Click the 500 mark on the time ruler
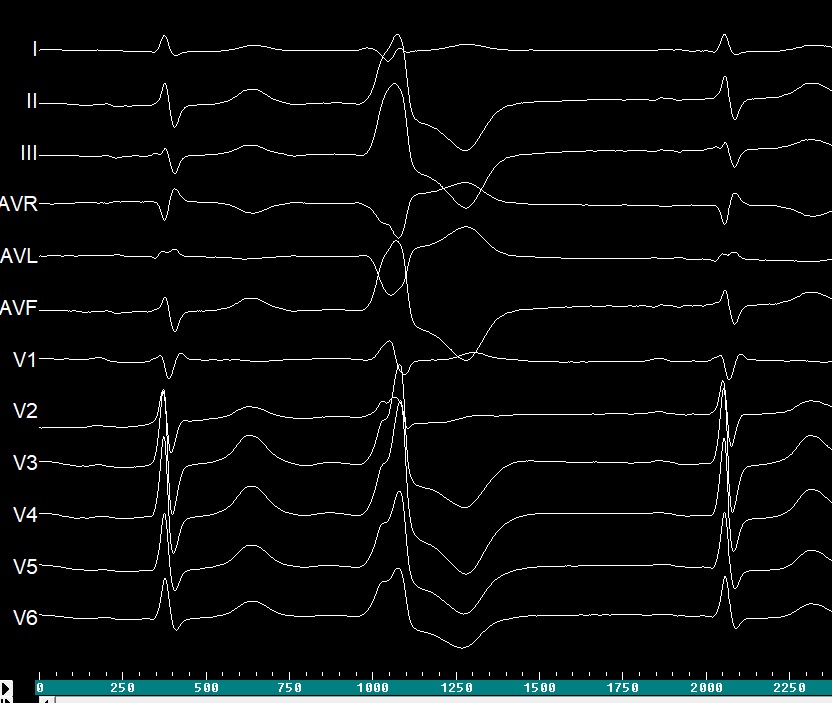Screen dimensions: 832x703 206,688
